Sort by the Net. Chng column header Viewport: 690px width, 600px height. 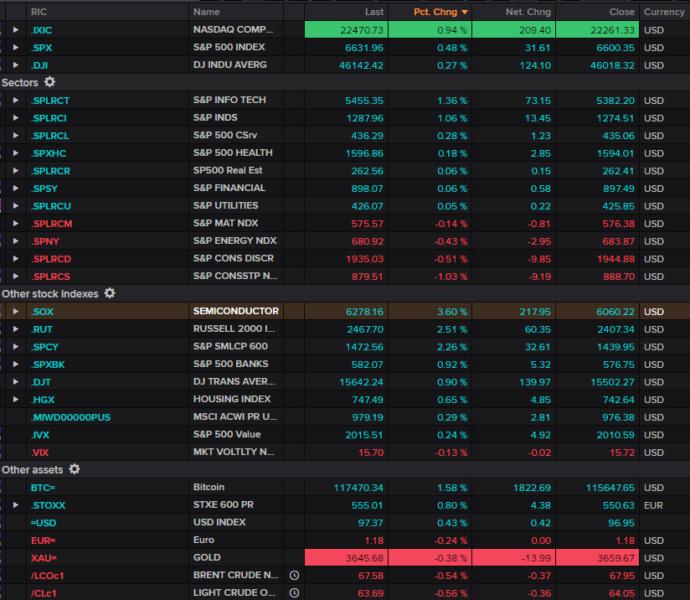[x=528, y=12]
